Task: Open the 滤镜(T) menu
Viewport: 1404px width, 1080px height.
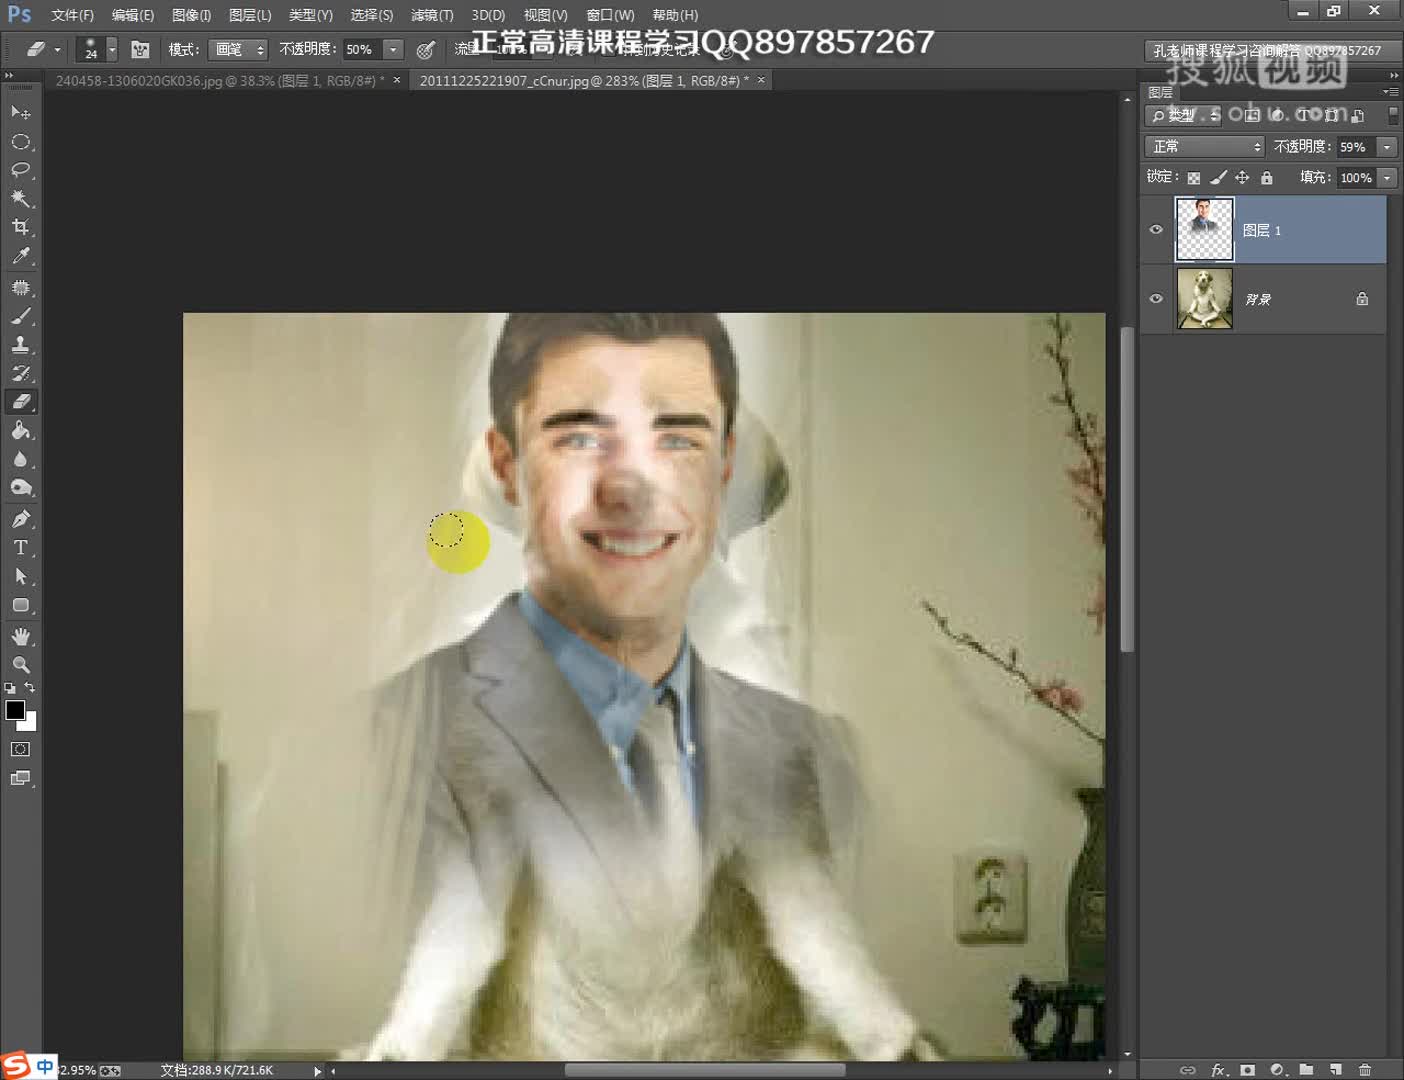Action: click(x=432, y=15)
